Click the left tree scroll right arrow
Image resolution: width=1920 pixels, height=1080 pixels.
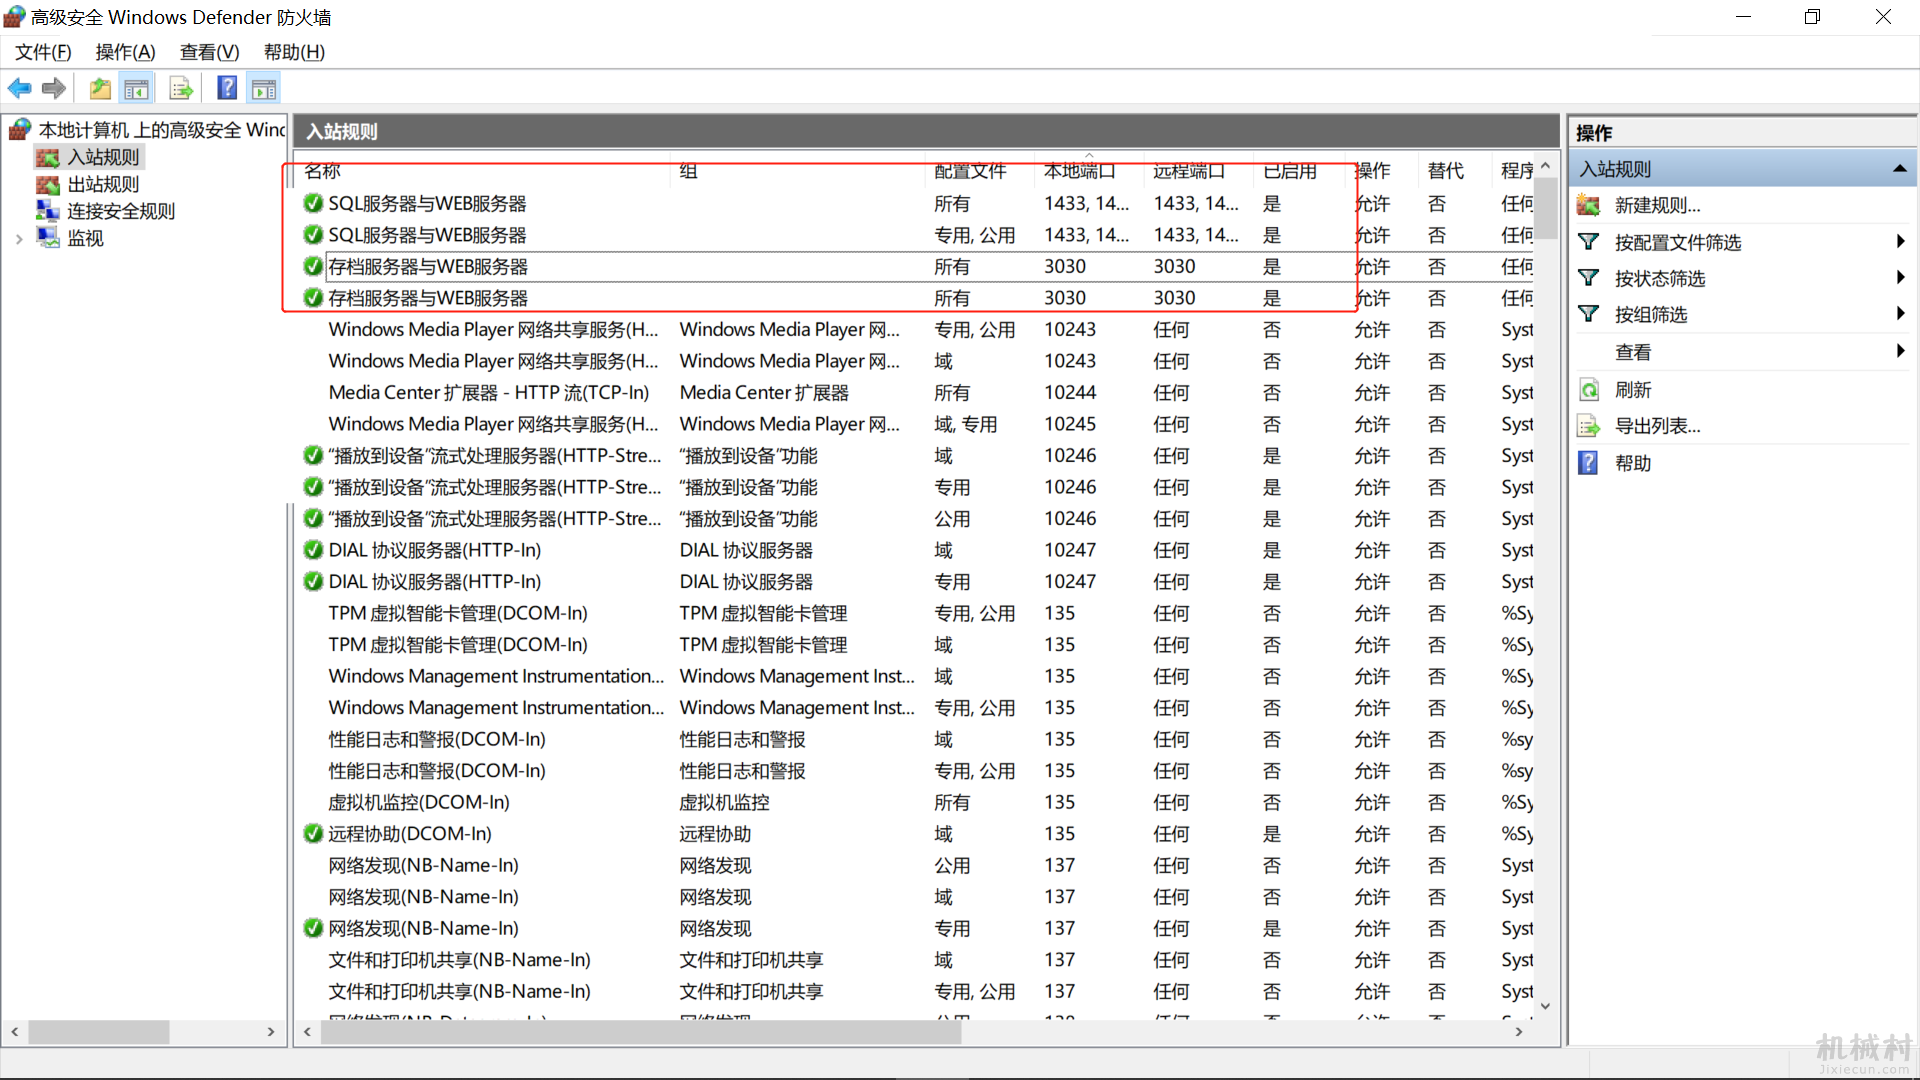[x=271, y=1032]
